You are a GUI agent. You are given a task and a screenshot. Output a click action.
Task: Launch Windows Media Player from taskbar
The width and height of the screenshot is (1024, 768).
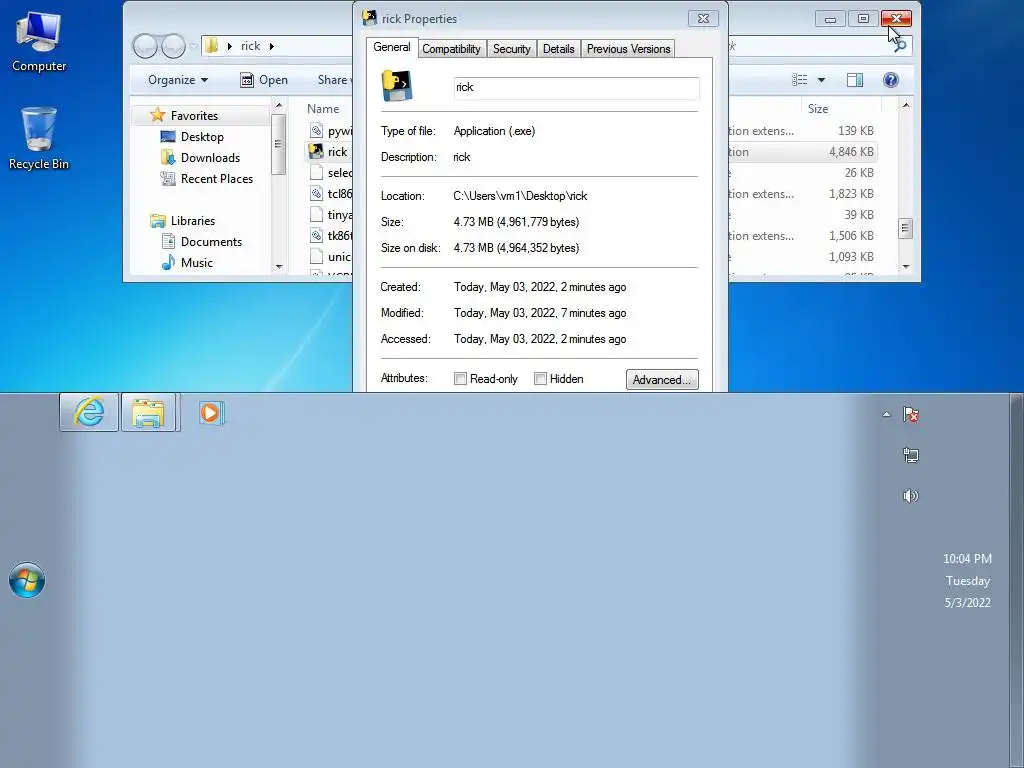[x=211, y=413]
